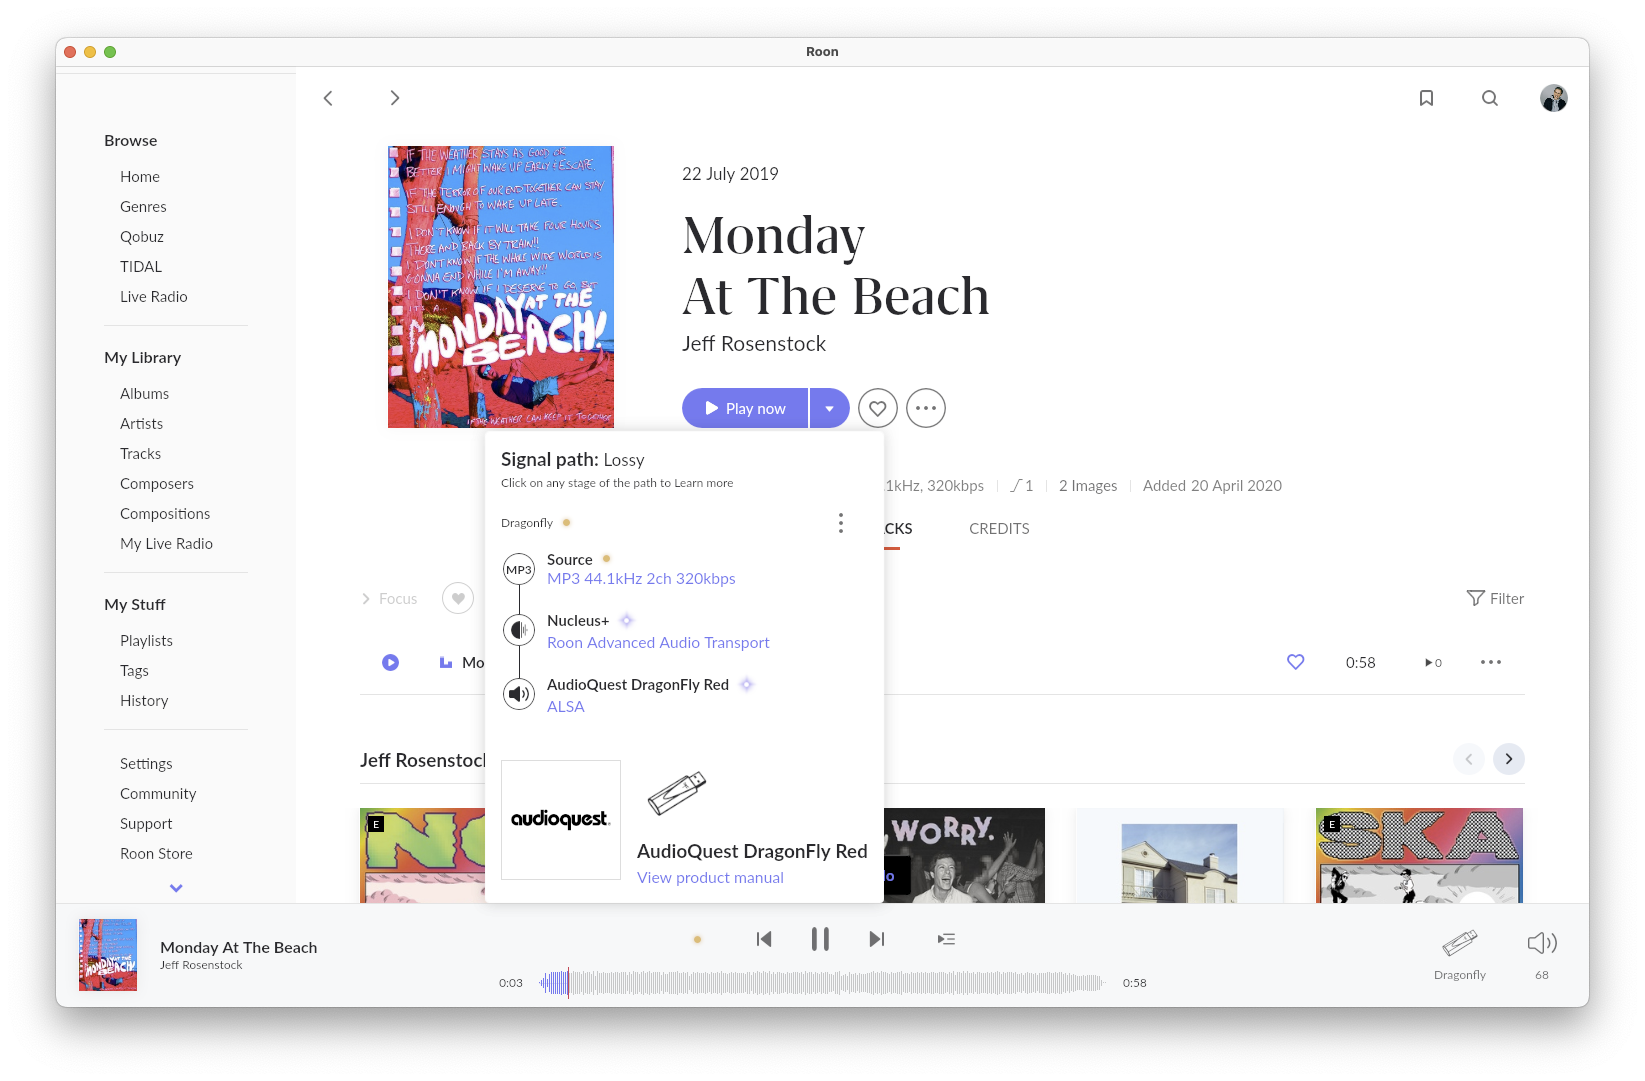Click Jeff Rosenstock artist name under title
The height and width of the screenshot is (1081, 1645).
(x=754, y=344)
